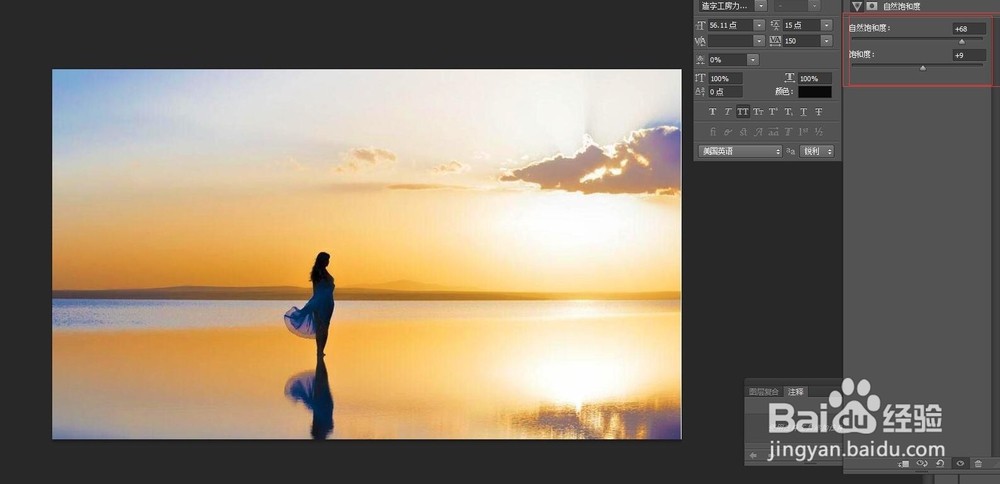Switch to the 图层复合 tab
Image resolution: width=1000 pixels, height=484 pixels.
tap(764, 392)
